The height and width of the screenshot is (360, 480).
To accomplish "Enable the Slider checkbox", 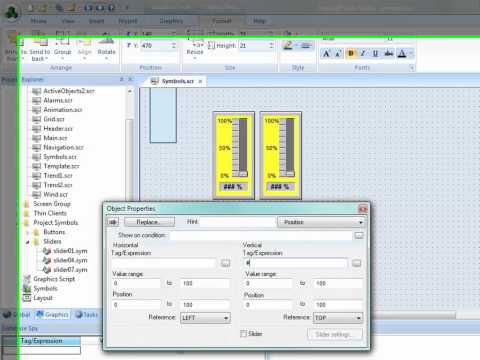I will pyautogui.click(x=244, y=334).
